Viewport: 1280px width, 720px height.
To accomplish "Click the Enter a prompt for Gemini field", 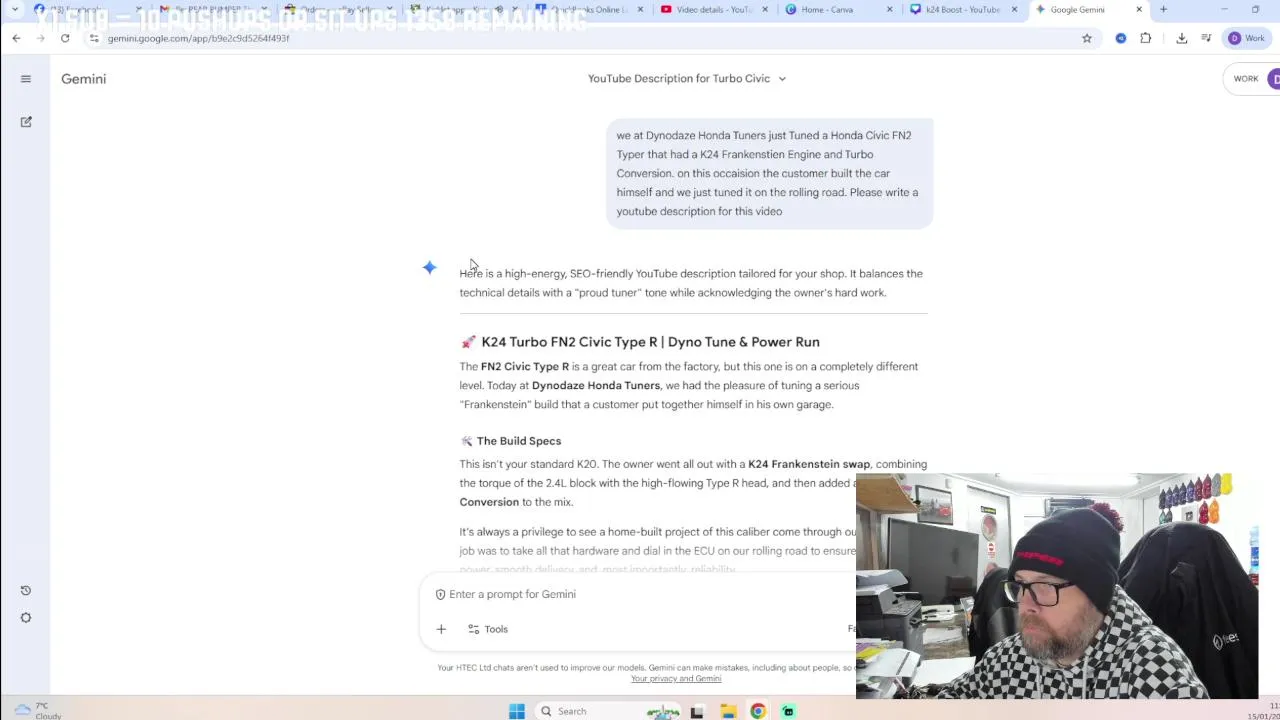I will [x=640, y=594].
